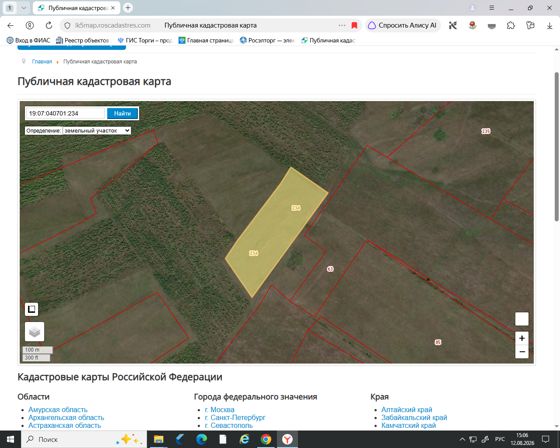Select the Публичная кадастровая tab

(x=76, y=8)
